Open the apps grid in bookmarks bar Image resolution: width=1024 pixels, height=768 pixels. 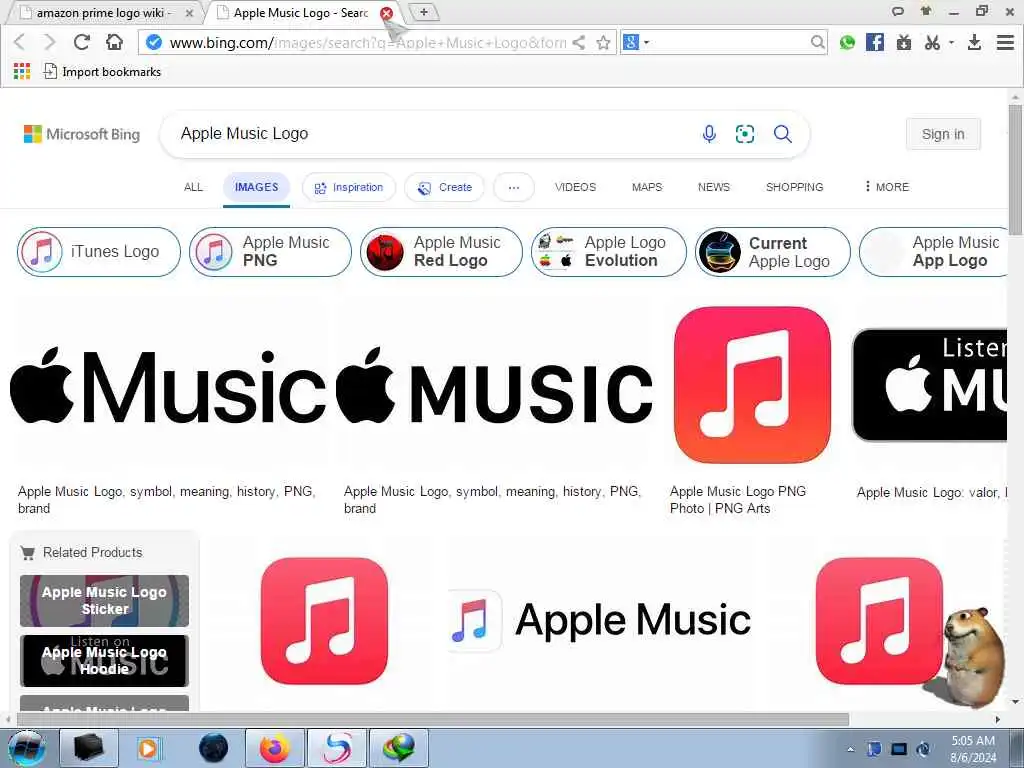coord(22,71)
